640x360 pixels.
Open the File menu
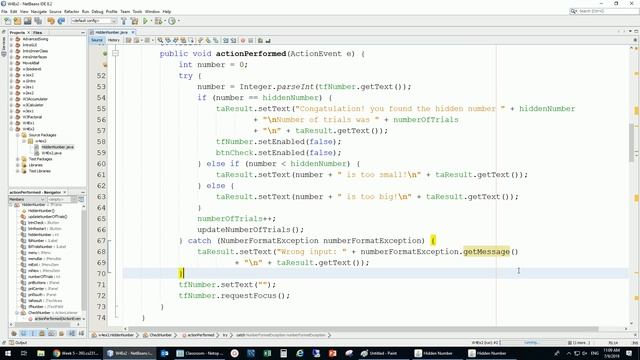4,11
